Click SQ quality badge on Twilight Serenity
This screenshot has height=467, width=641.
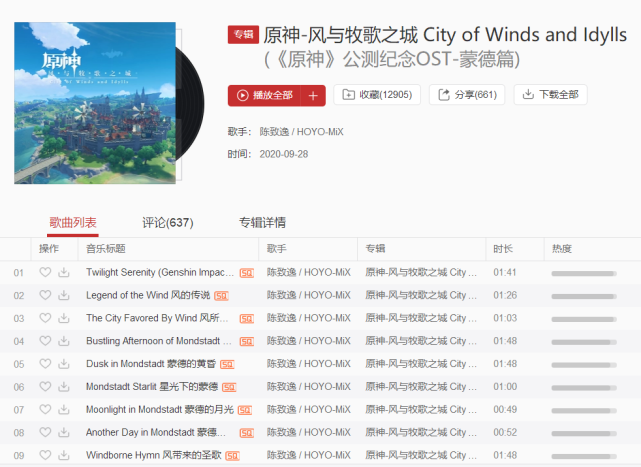[x=247, y=273]
